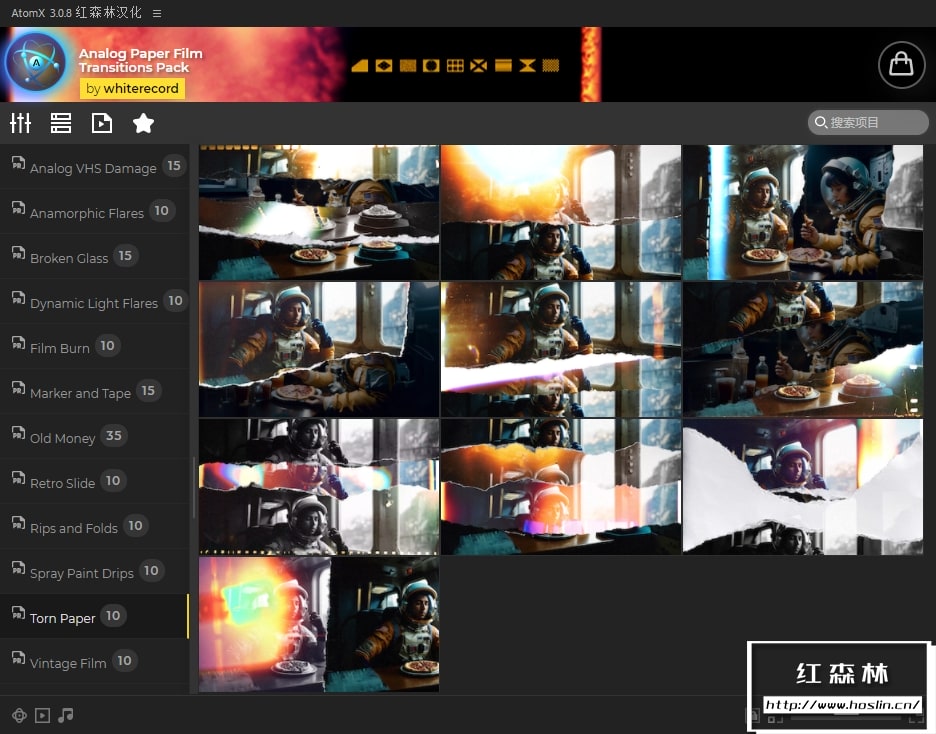Select the Analog VHS Damage category
This screenshot has height=734, width=936.
(94, 166)
